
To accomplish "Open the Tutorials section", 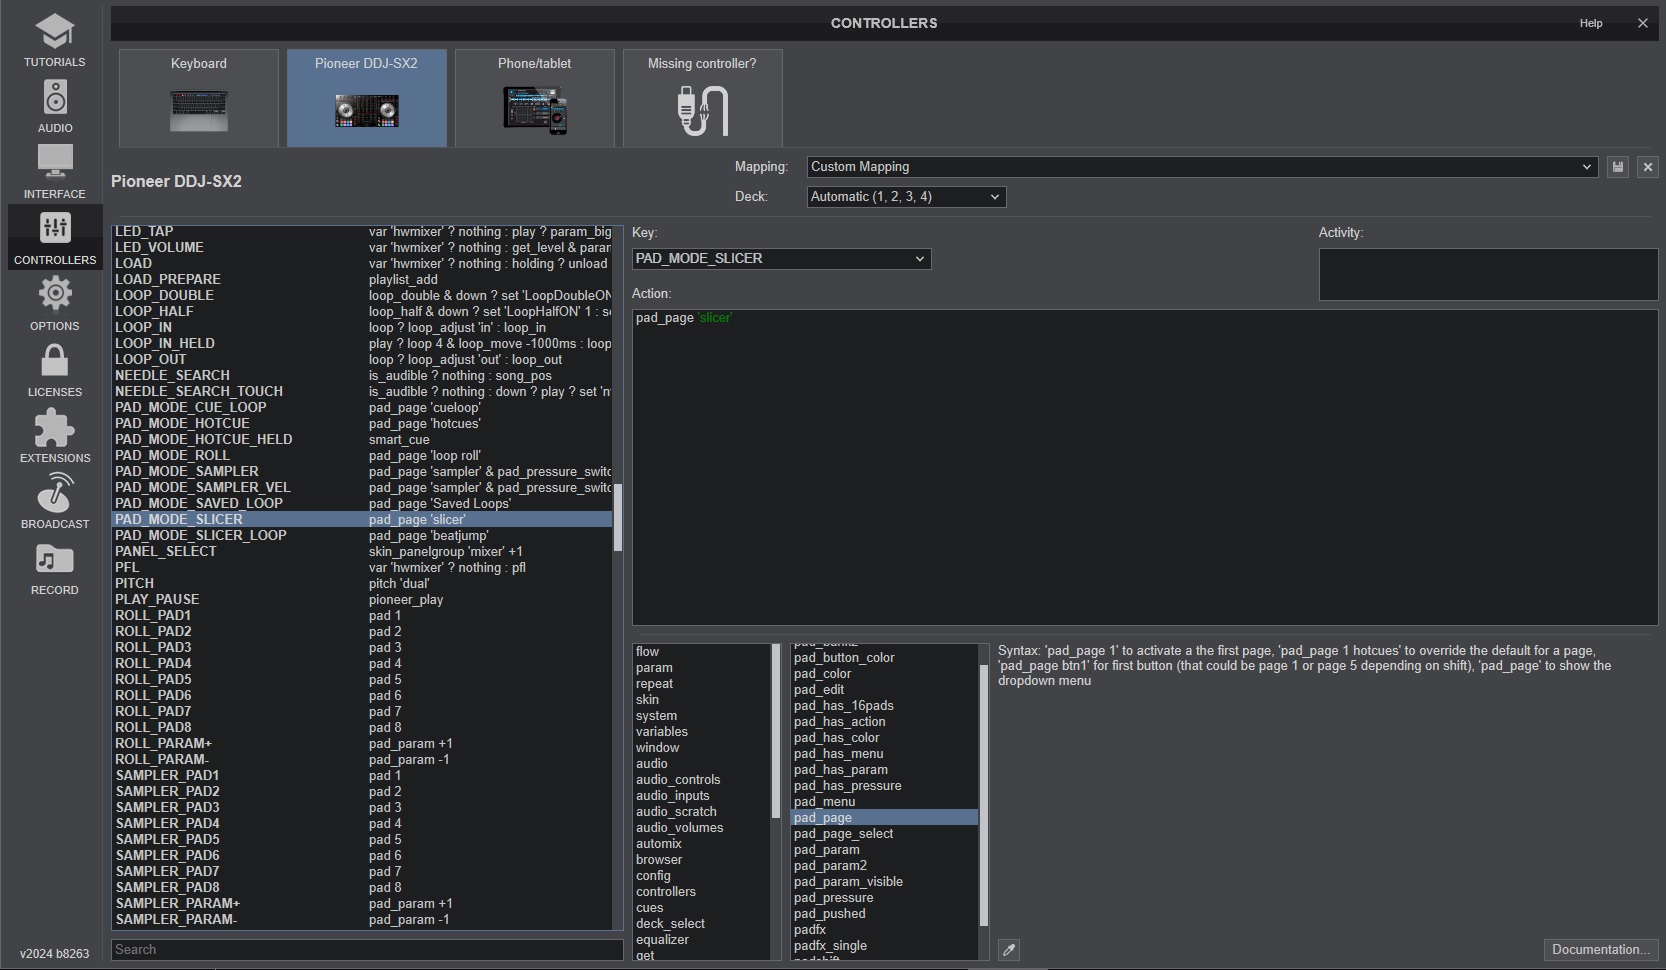I will pyautogui.click(x=55, y=41).
